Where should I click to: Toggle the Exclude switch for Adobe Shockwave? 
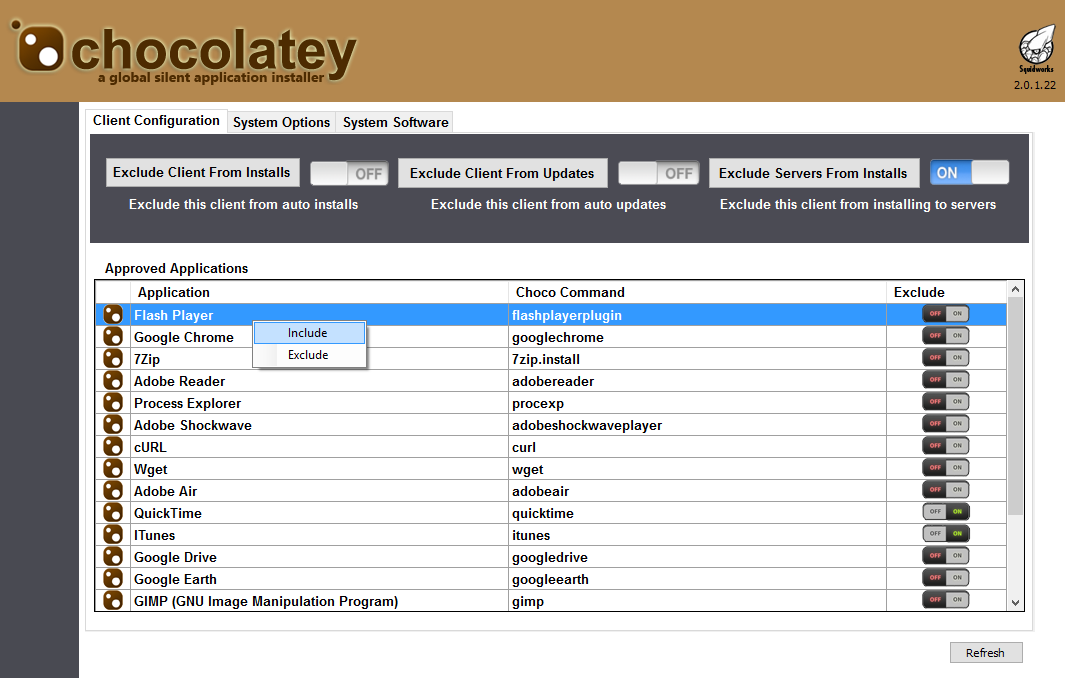(945, 423)
